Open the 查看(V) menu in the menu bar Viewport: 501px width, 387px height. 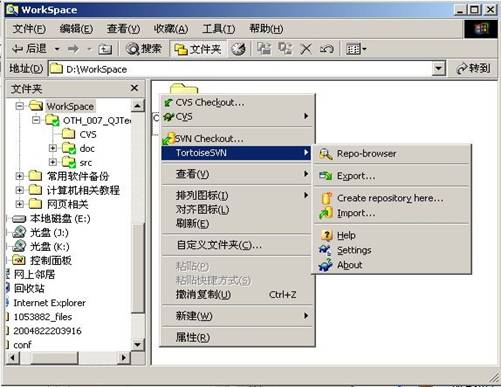(x=123, y=29)
